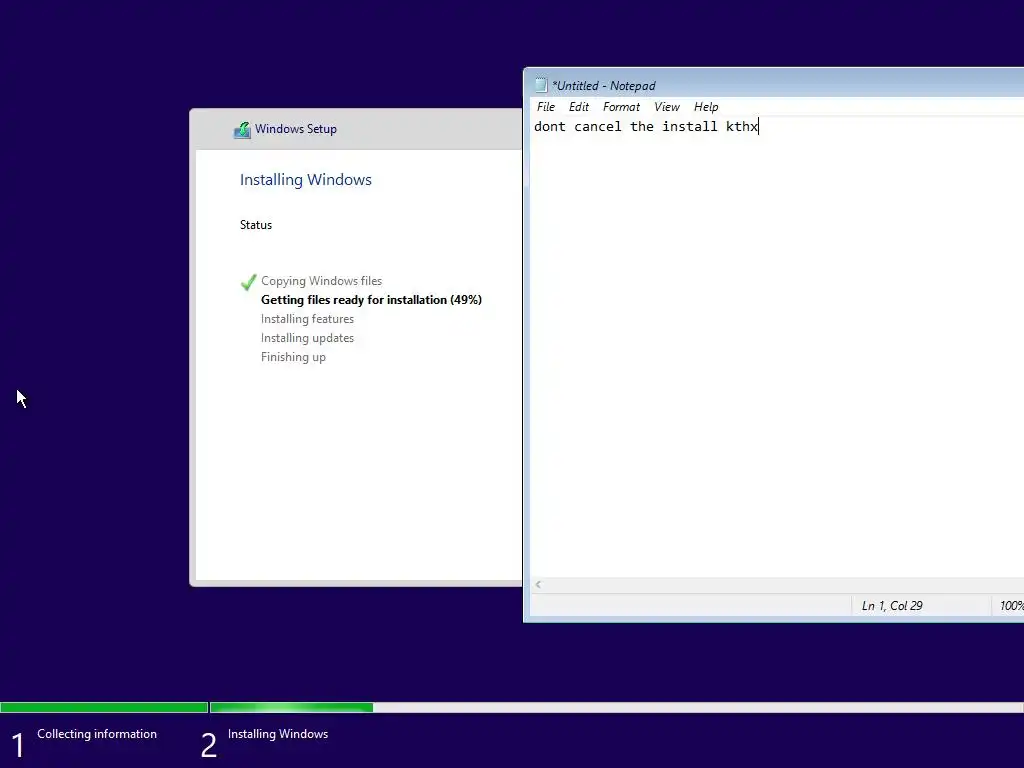1024x768 pixels.
Task: Click the 'Installing updates' step
Action: 308,338
